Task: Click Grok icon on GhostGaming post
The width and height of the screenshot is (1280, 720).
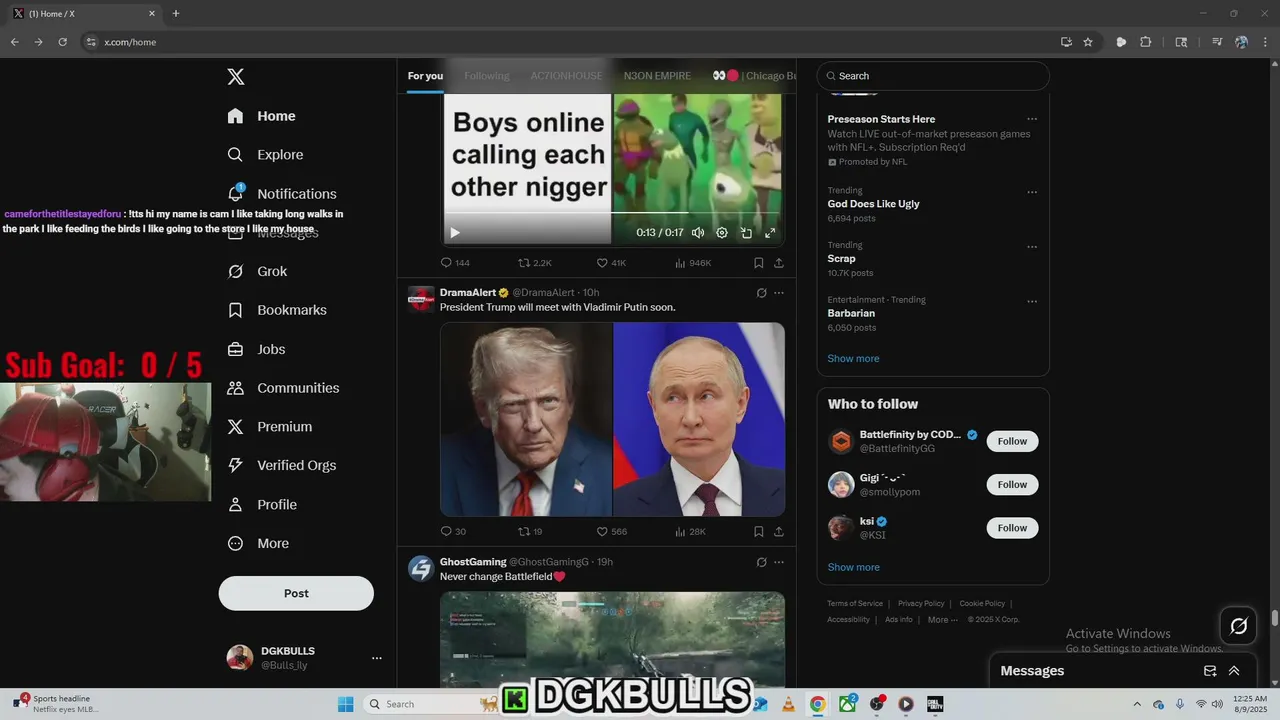Action: tap(761, 562)
